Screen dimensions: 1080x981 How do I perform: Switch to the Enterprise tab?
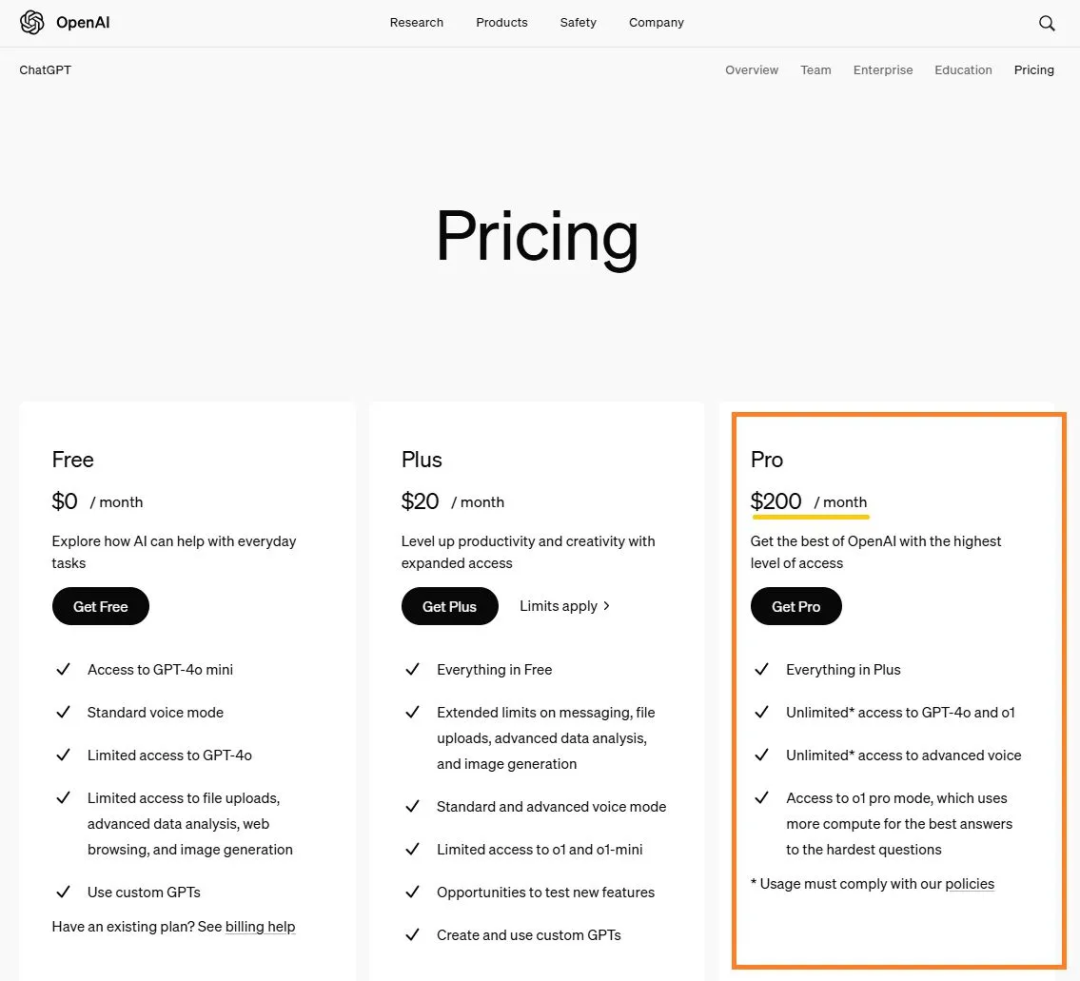tap(882, 70)
